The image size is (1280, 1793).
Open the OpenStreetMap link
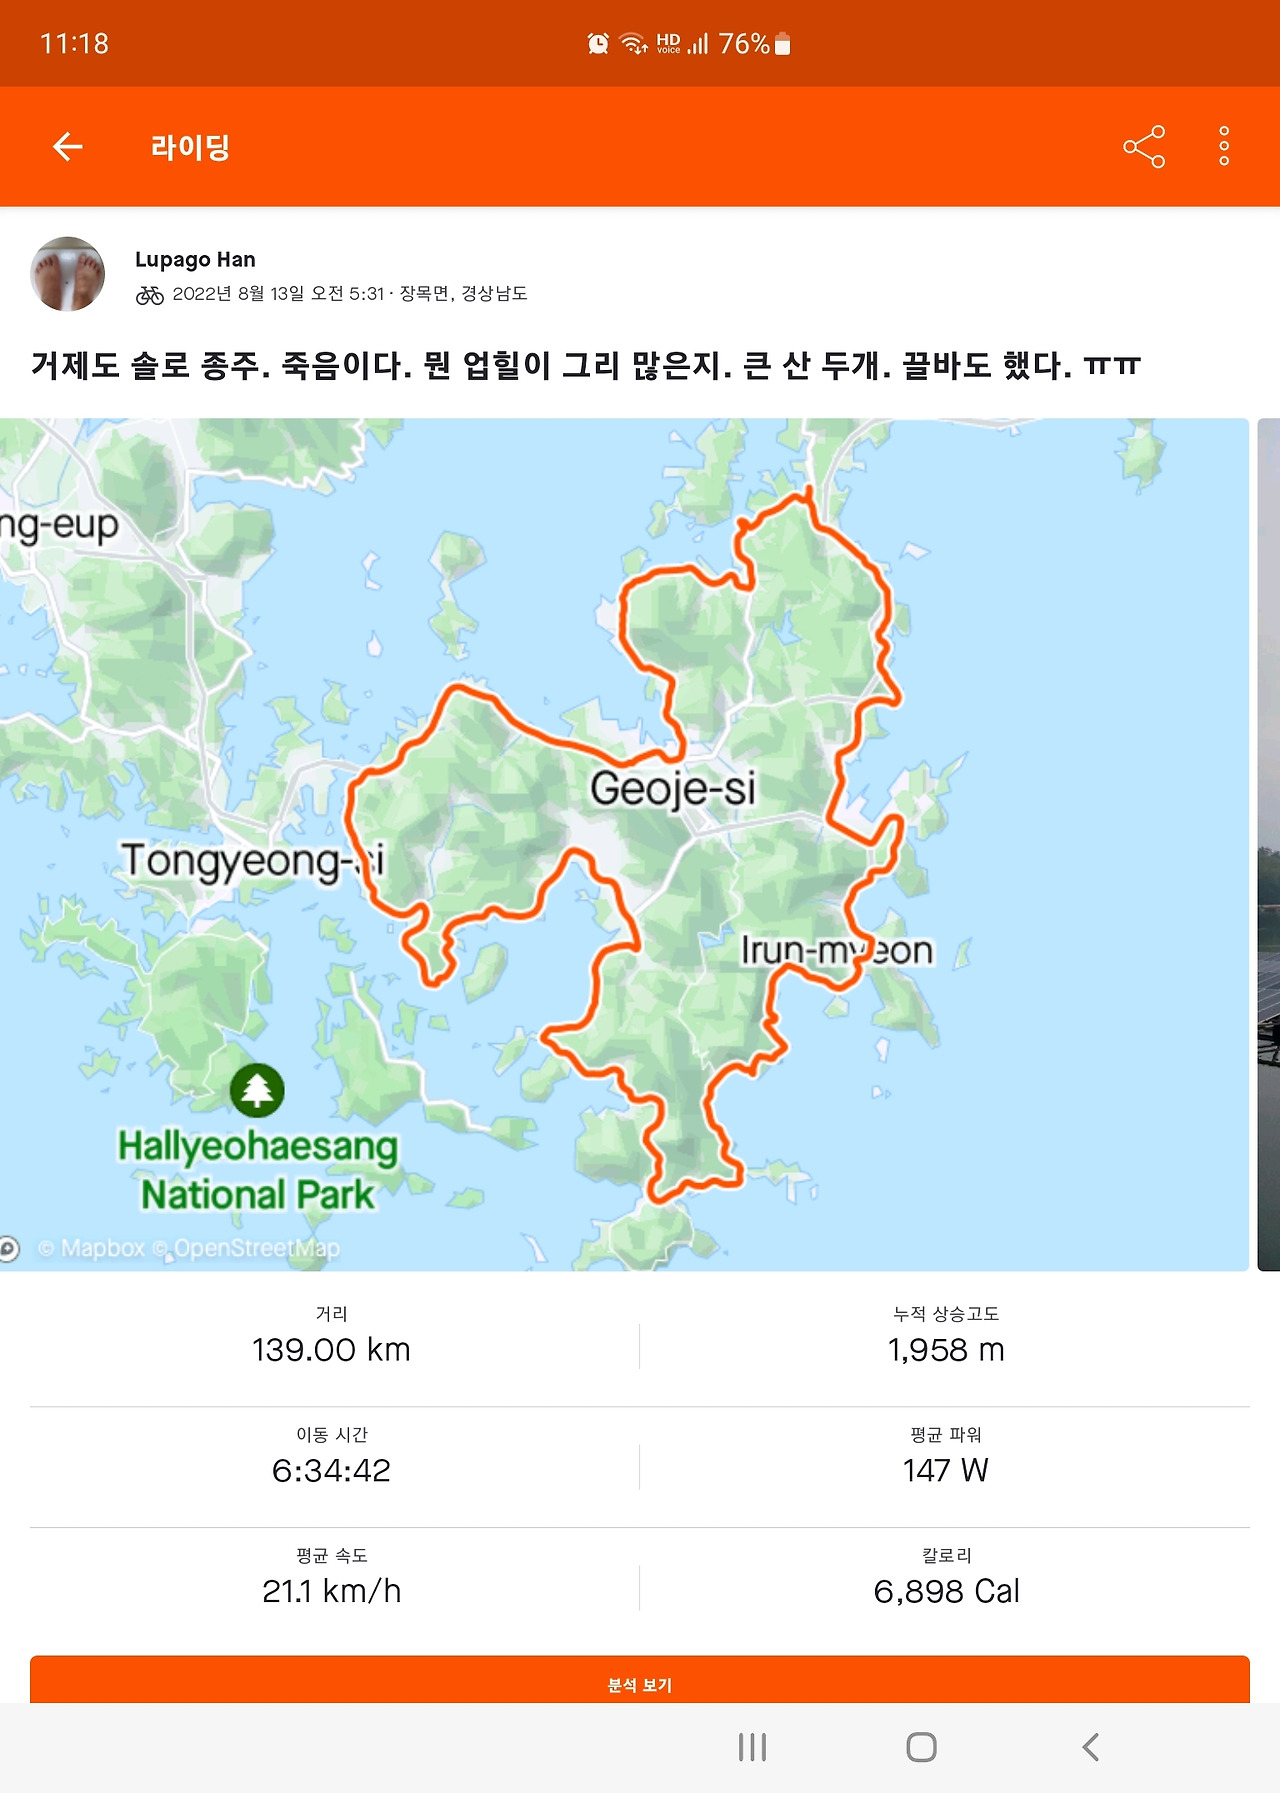(255, 1249)
